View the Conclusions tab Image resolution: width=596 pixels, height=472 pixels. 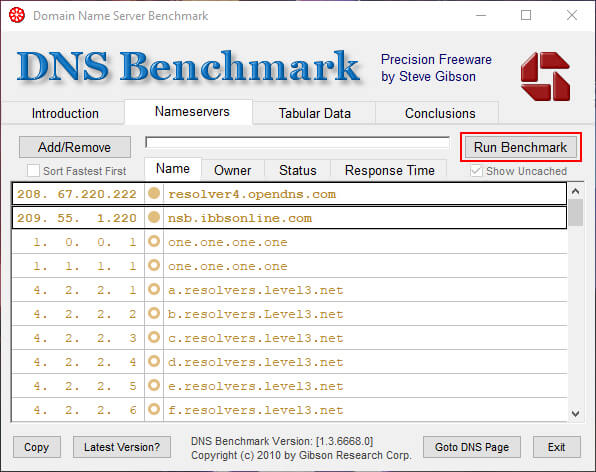[x=440, y=113]
